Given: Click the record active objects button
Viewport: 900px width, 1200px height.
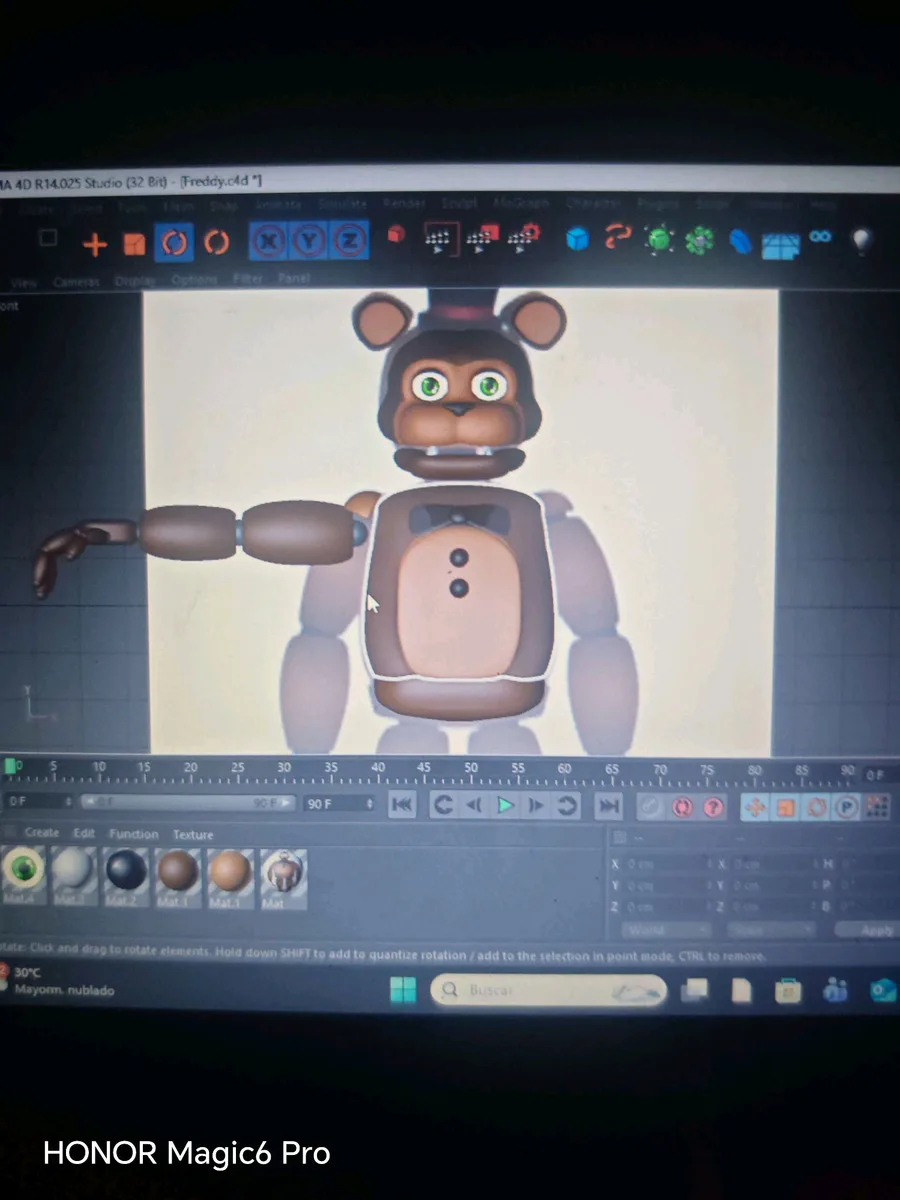Looking at the screenshot, I should click(652, 806).
